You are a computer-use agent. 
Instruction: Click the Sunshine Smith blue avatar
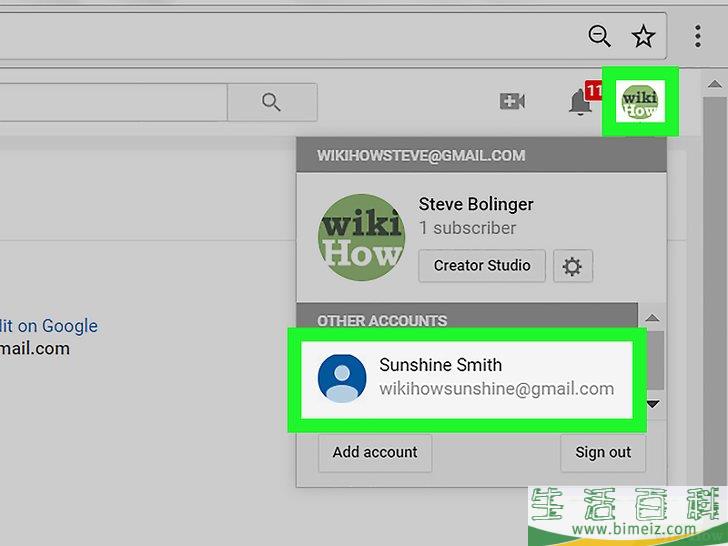(342, 377)
